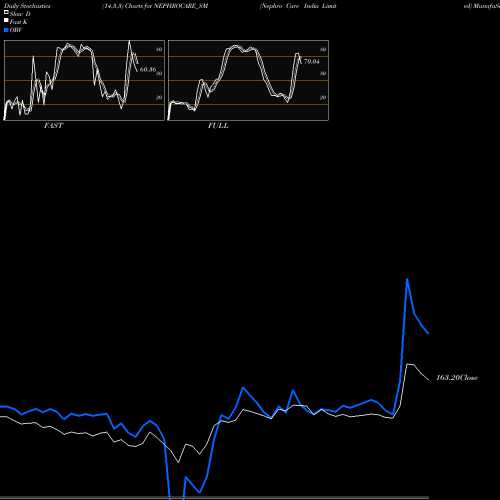This screenshot has height=500, width=500.
Task: Click the blue OBV legend swatch
Action: pyautogui.click(x=6, y=30)
